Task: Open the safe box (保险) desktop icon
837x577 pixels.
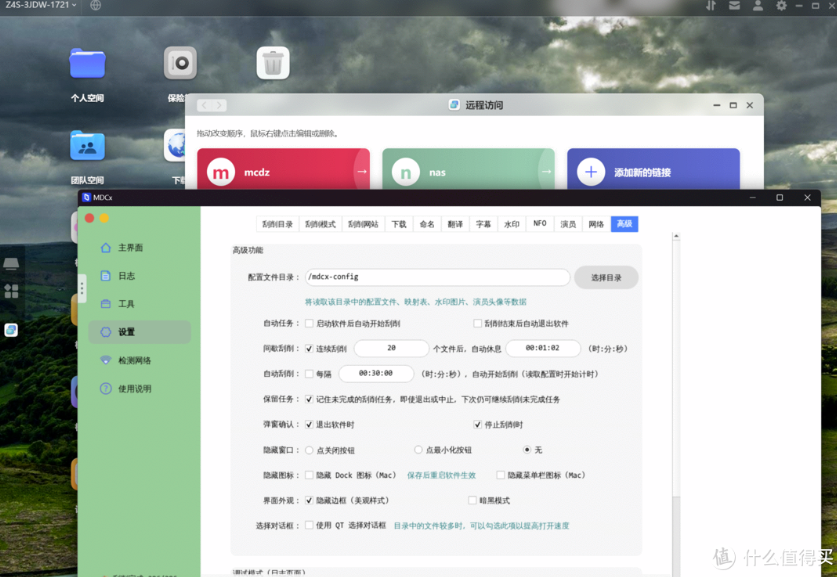Action: 180,63
